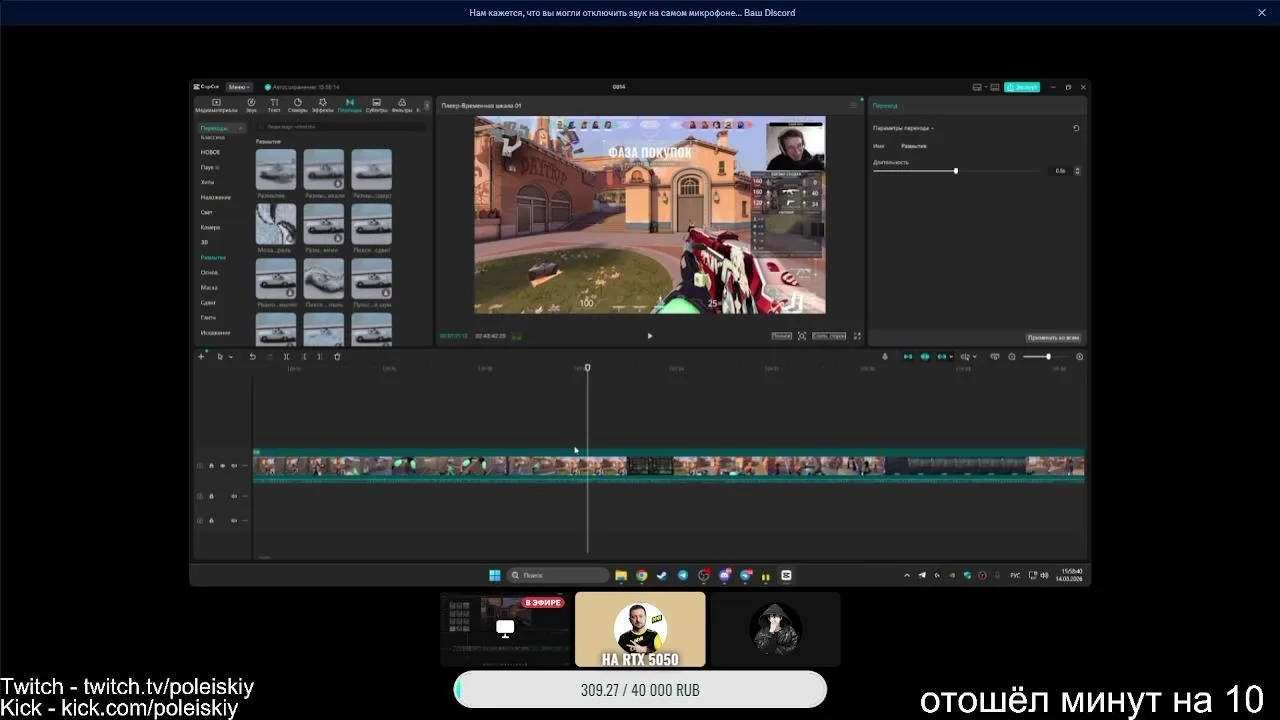Click the duration stepper arrows

1077,171
